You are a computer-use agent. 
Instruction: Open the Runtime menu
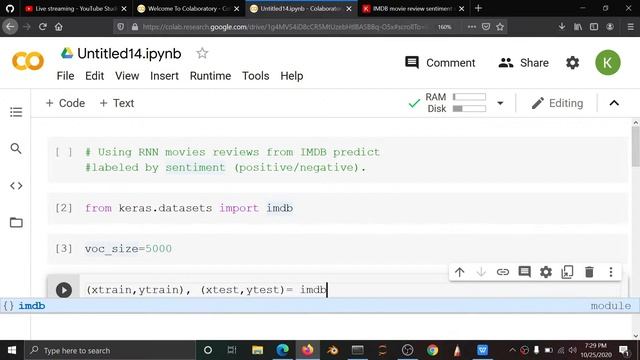point(210,76)
